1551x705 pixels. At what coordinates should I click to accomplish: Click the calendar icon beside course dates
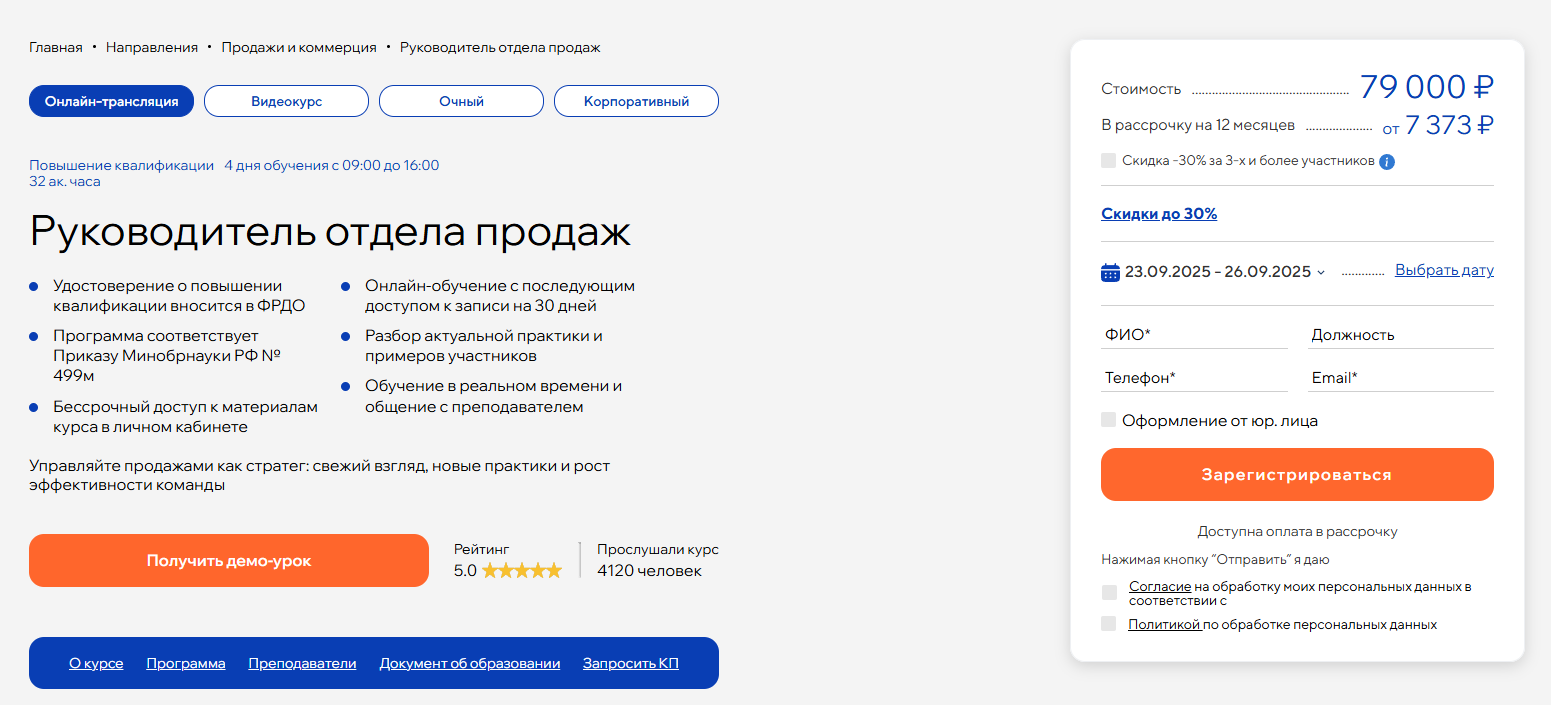[1110, 272]
